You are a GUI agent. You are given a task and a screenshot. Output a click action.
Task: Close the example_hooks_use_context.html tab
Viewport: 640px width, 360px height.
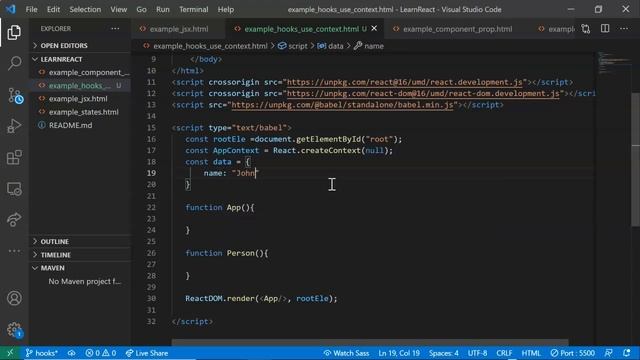[374, 29]
